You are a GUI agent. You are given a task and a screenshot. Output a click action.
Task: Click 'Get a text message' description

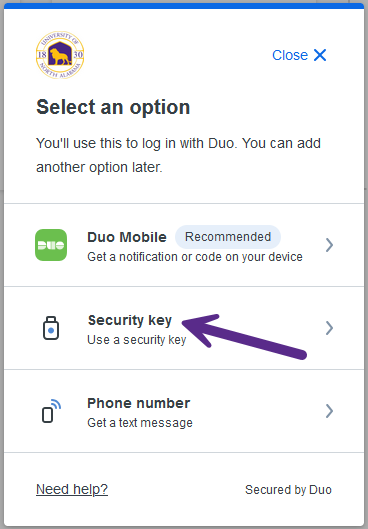(x=140, y=423)
